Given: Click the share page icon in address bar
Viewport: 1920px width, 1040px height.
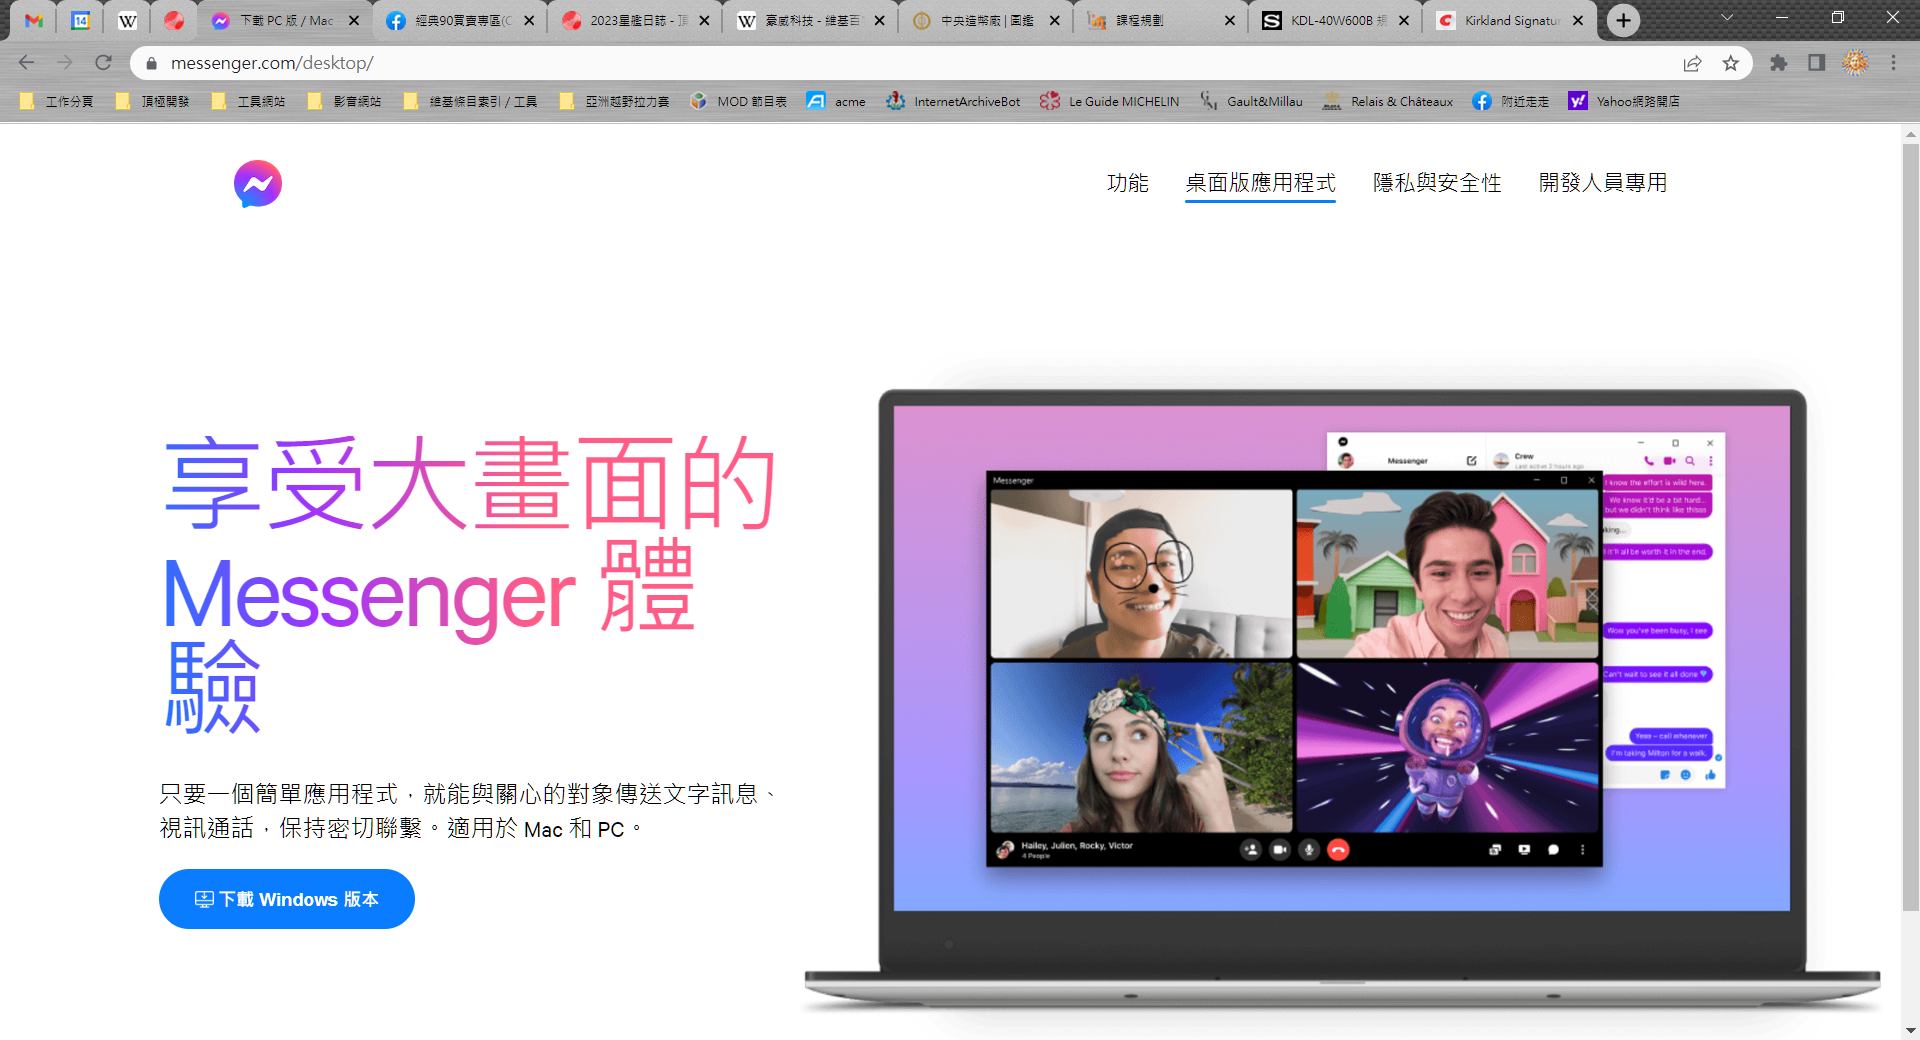Looking at the screenshot, I should tap(1692, 63).
